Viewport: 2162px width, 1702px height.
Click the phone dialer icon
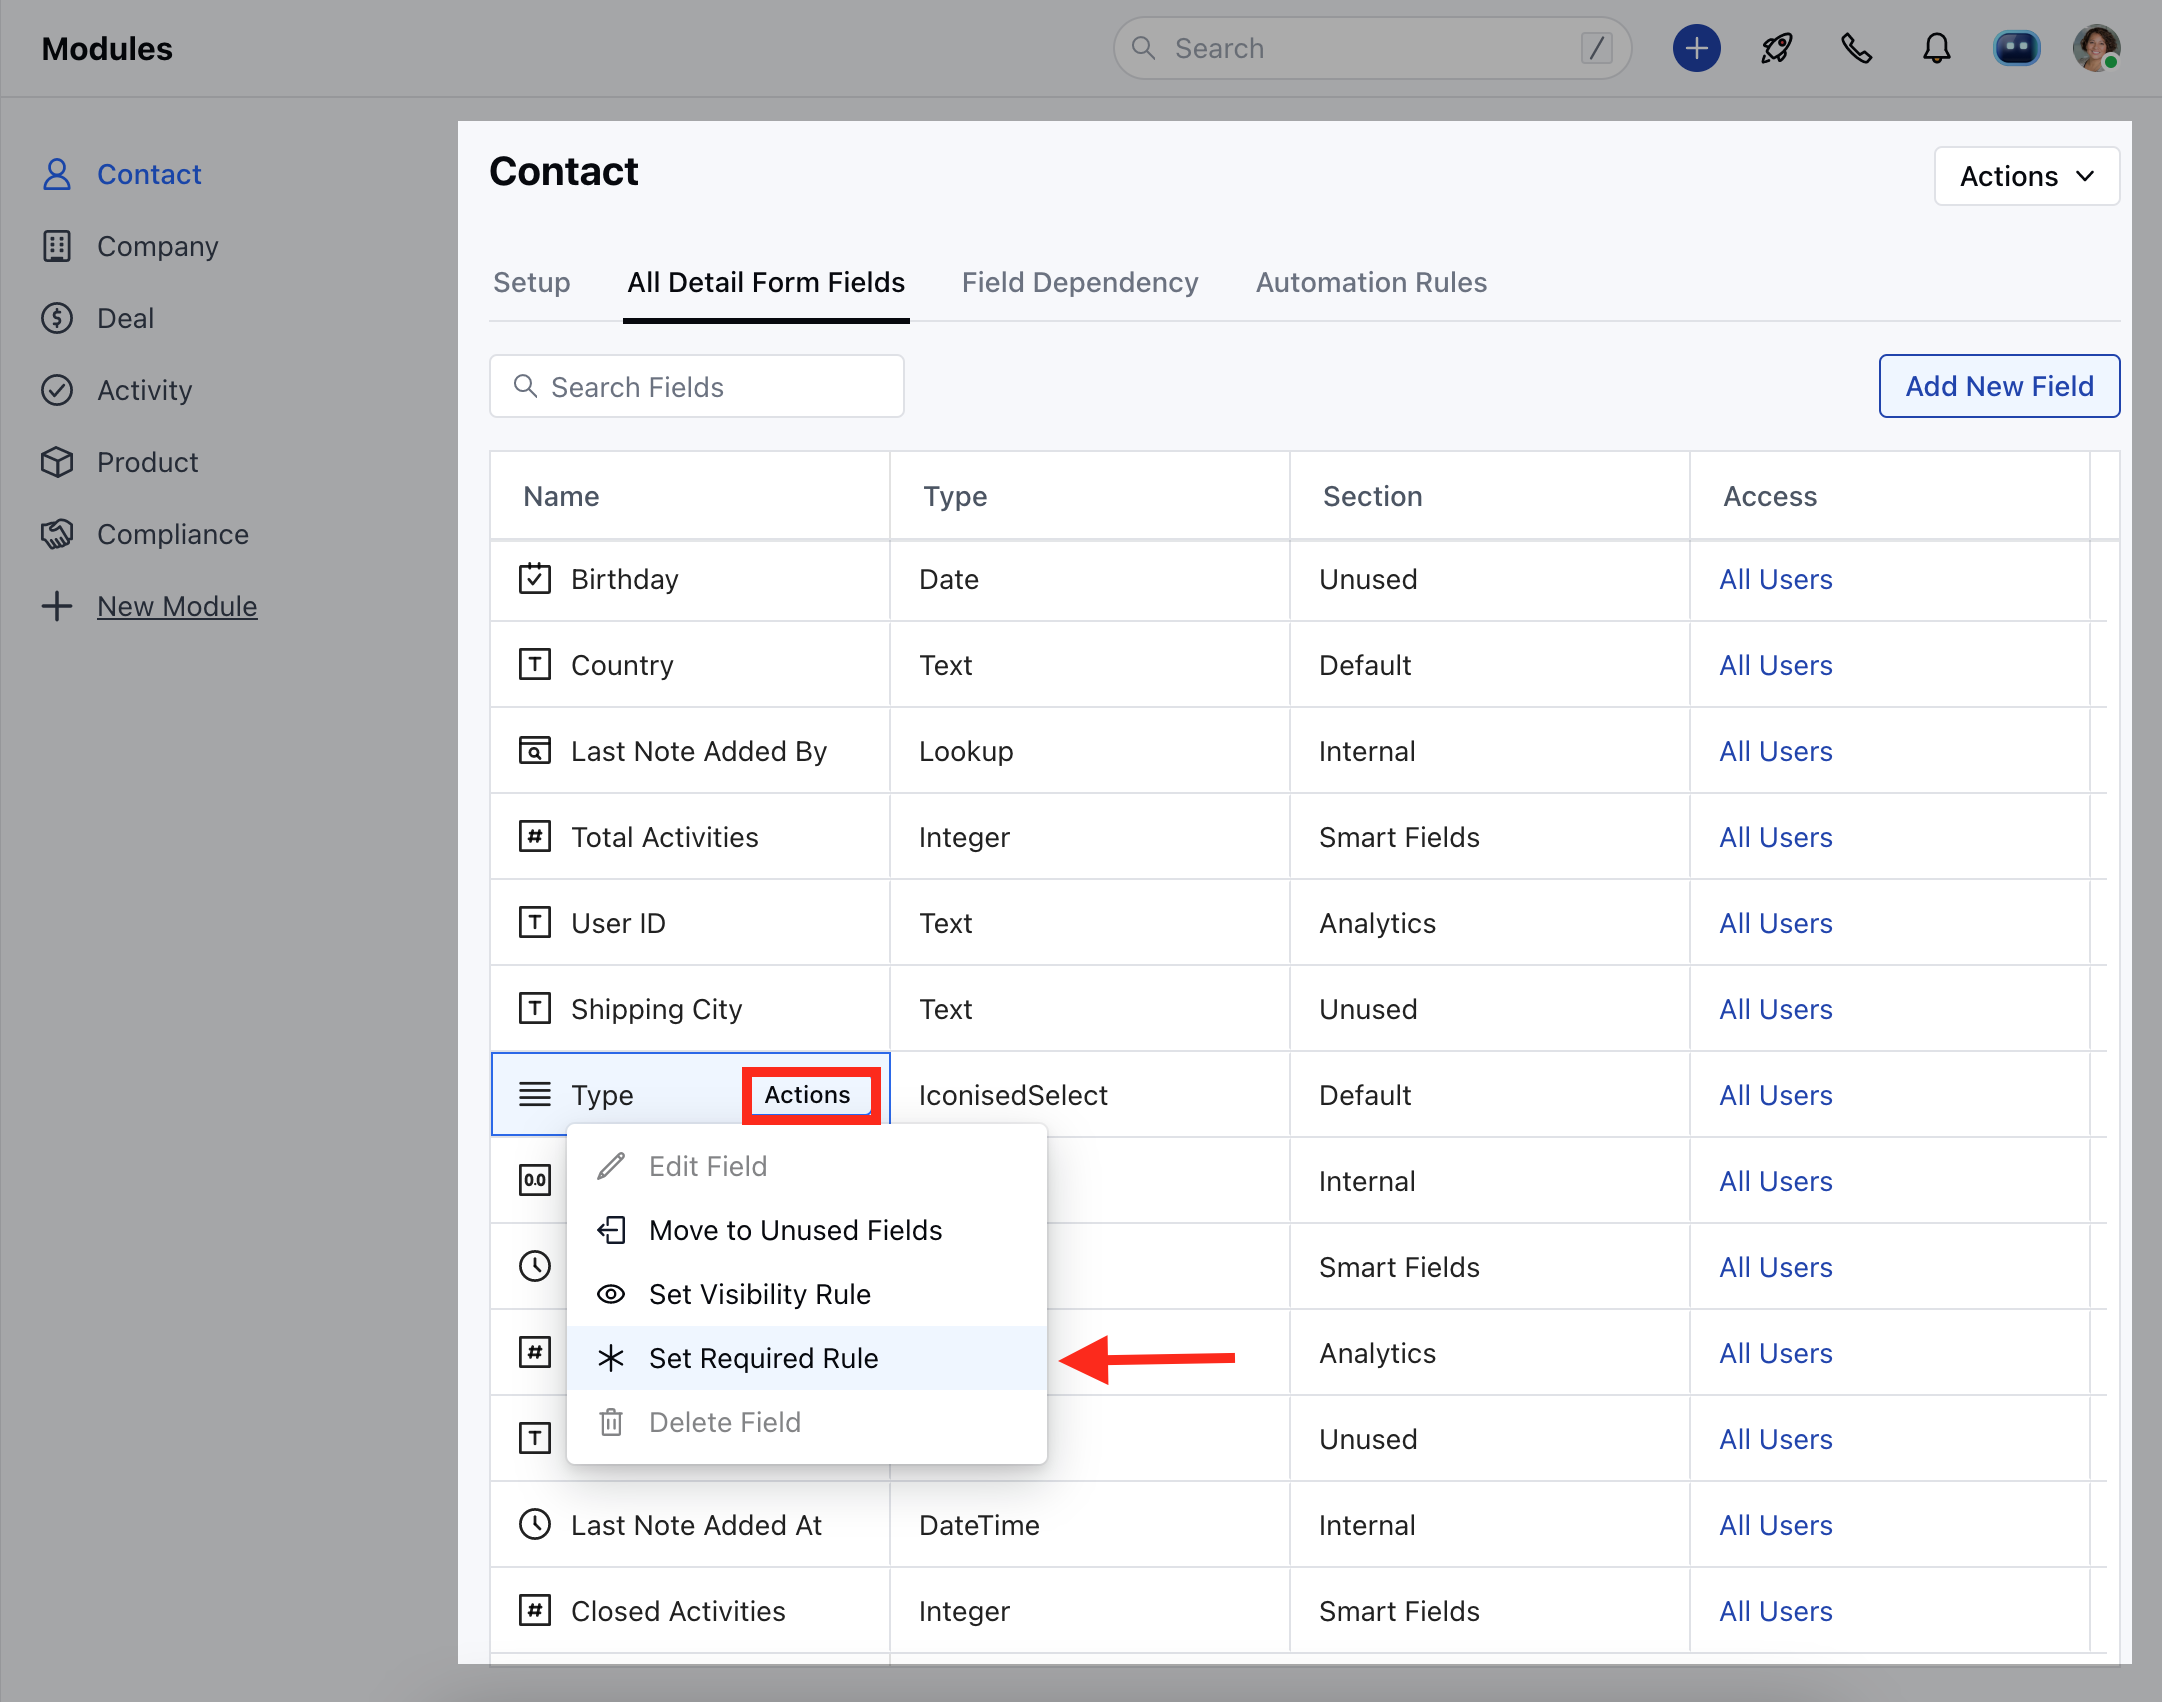[x=1856, y=48]
